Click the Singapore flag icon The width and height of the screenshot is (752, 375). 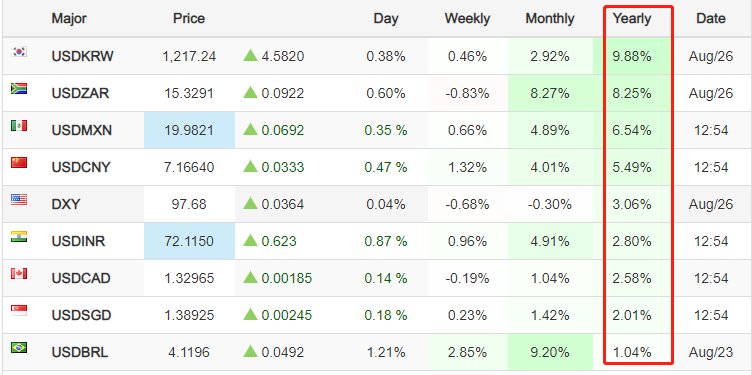tap(19, 311)
